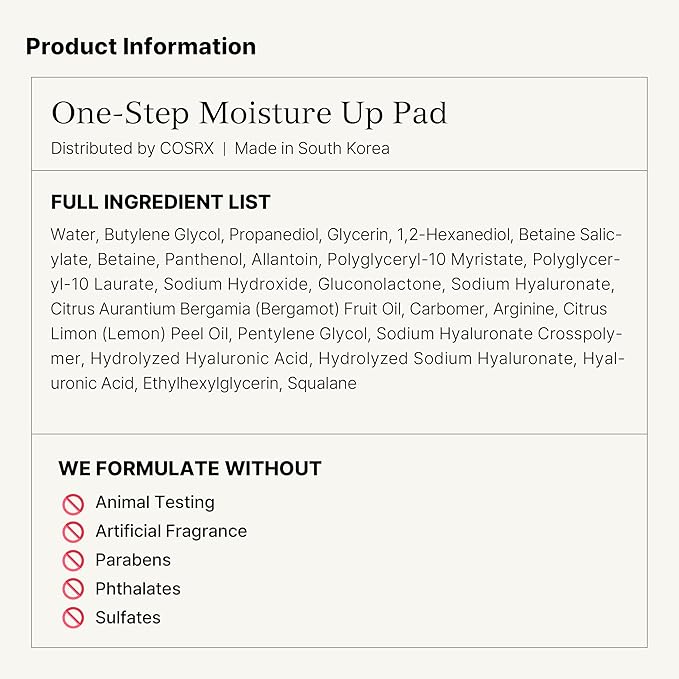Image resolution: width=679 pixels, height=679 pixels.
Task: Click the prohibition icon next to Artificial Fragrance
Action: [x=72, y=532]
